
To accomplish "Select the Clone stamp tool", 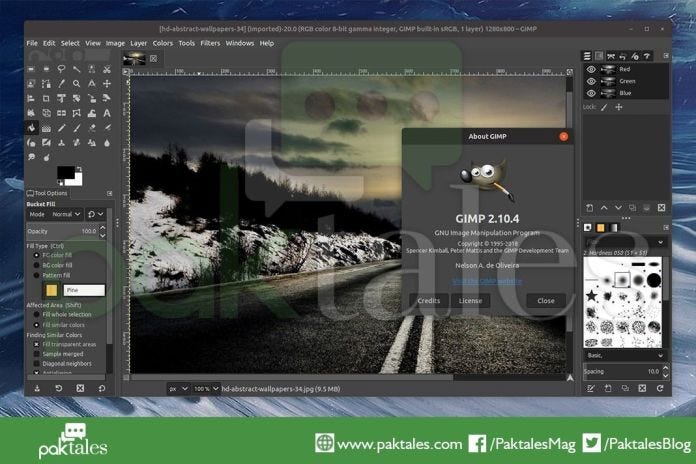I will (61, 143).
